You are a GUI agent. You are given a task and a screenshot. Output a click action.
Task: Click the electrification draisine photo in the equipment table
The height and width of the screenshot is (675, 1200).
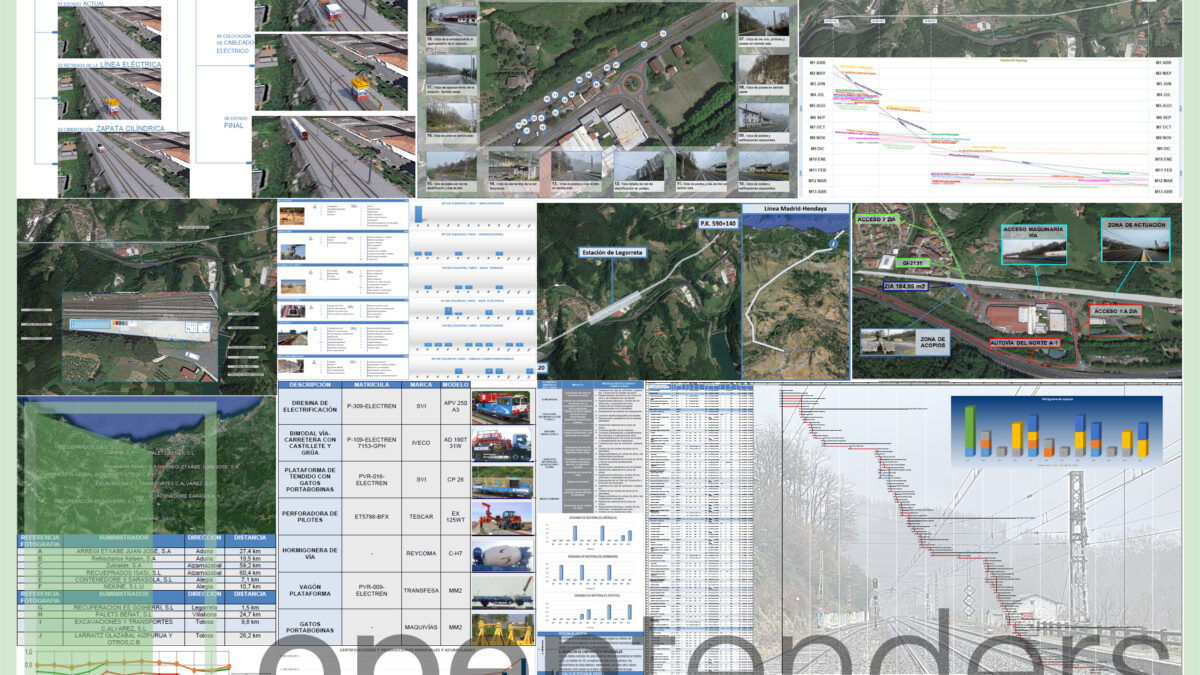pyautogui.click(x=502, y=407)
